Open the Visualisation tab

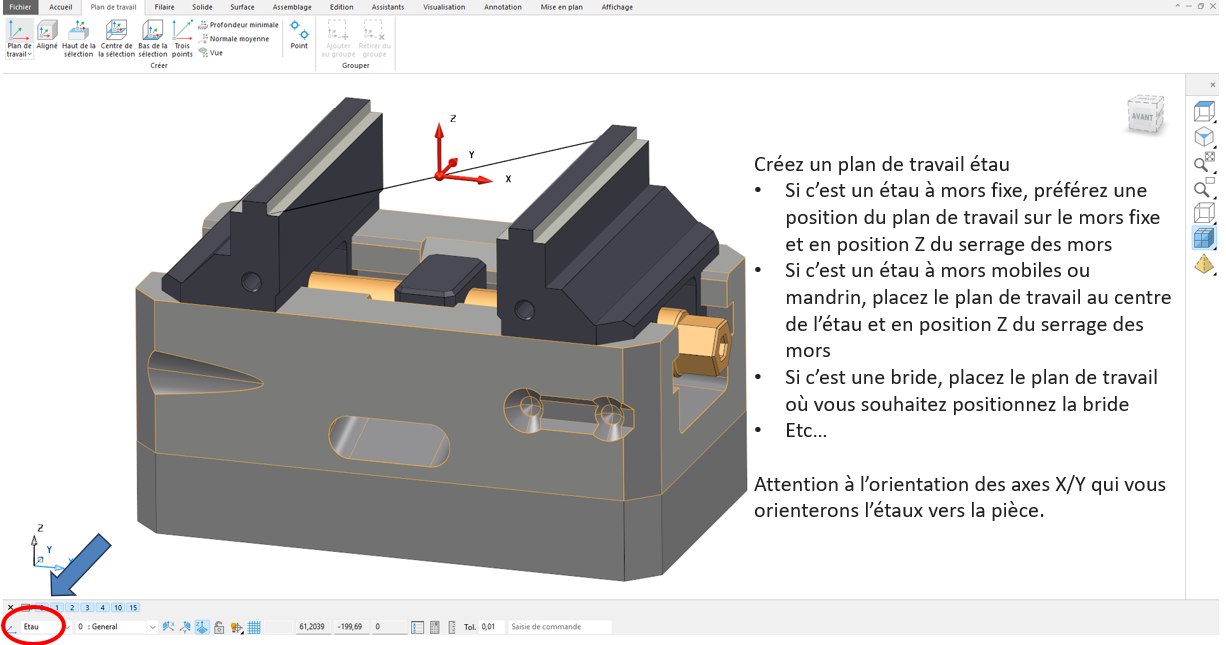(x=444, y=7)
